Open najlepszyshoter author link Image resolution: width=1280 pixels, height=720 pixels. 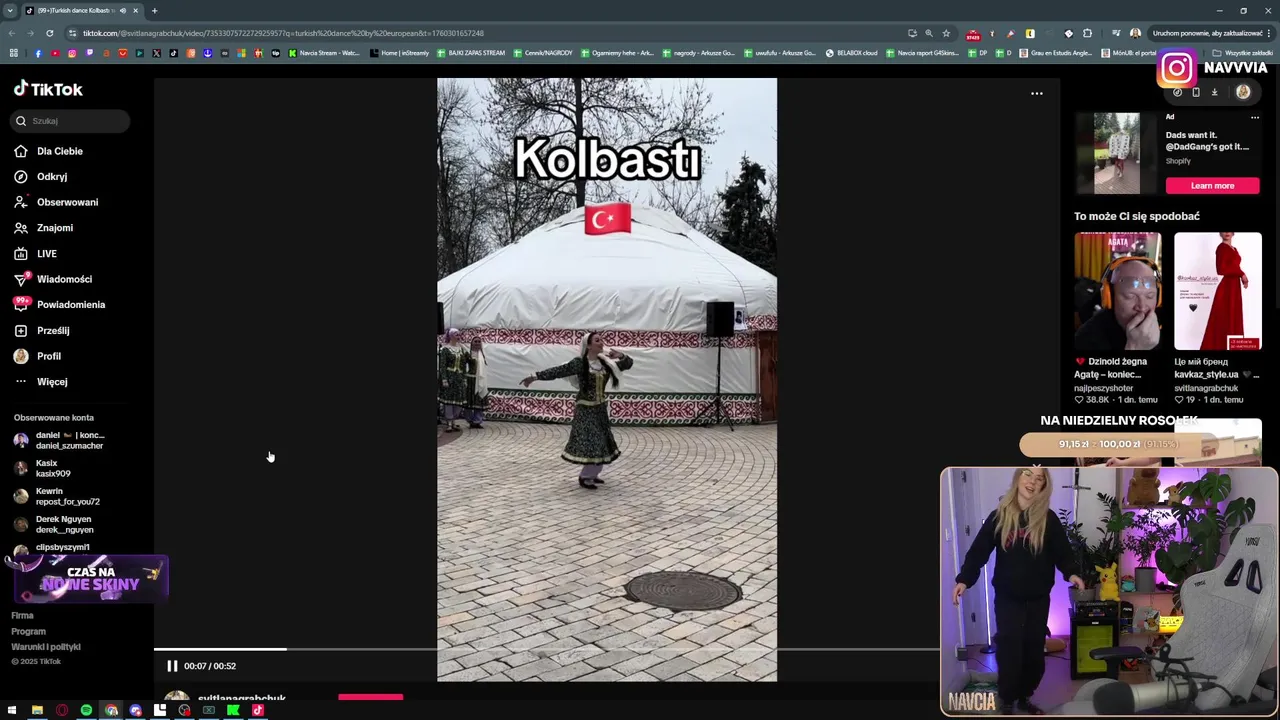pos(1104,388)
